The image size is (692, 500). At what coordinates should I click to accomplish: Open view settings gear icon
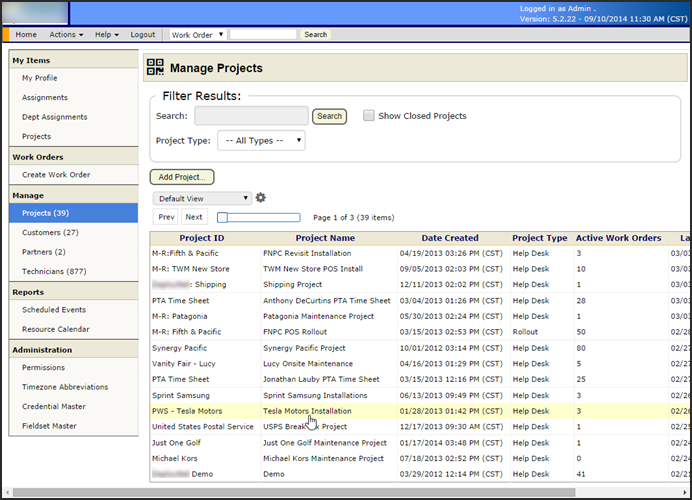coord(261,198)
